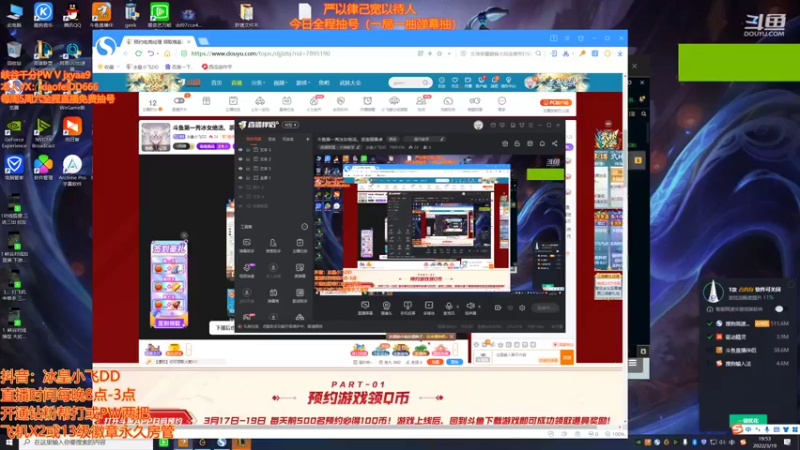
Task: Click the orange PC客户端 button
Action: [556, 103]
